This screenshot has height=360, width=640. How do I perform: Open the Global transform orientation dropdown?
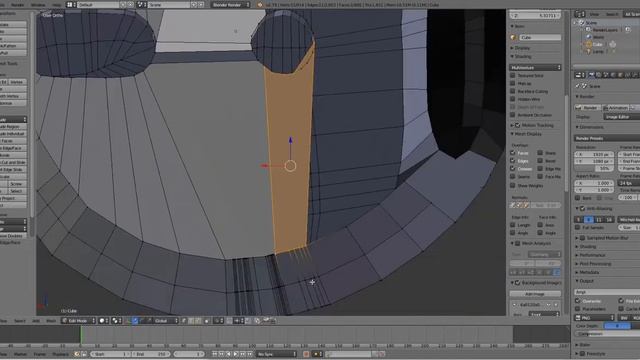[x=166, y=321]
